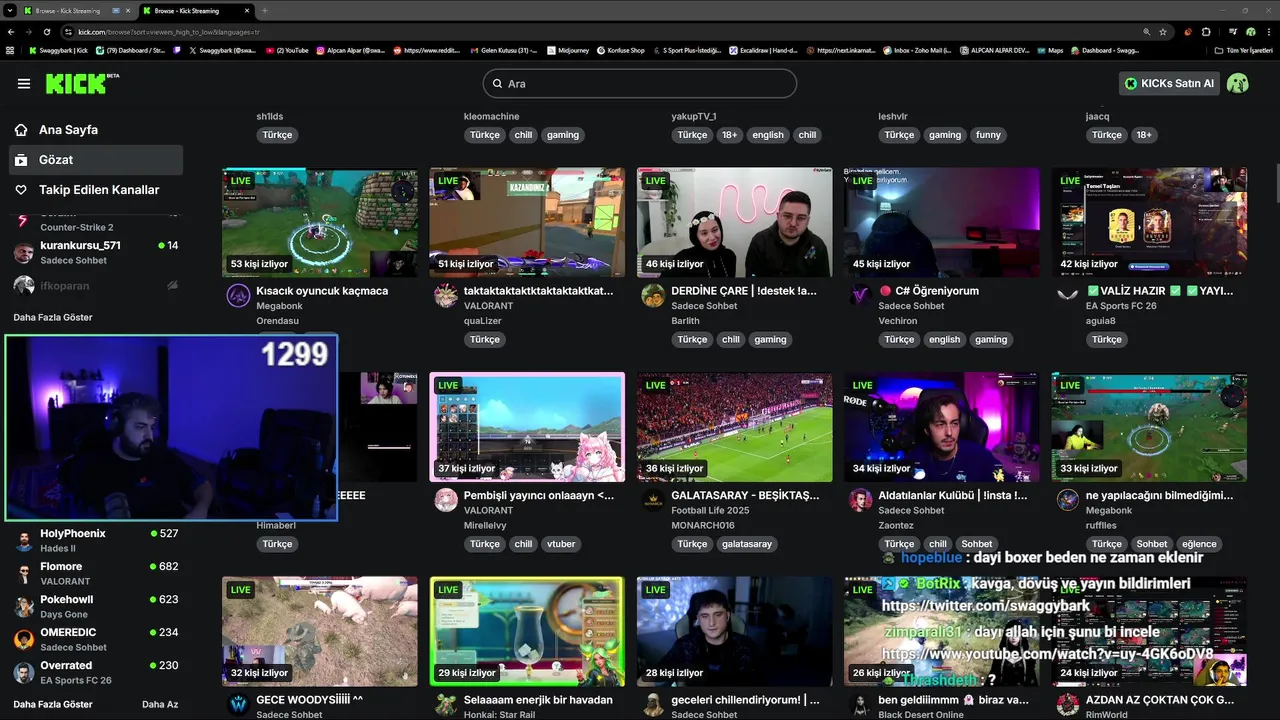The width and height of the screenshot is (1280, 720).
Task: Expand Daha Fazla Göster above the webcam
Action: click(53, 317)
